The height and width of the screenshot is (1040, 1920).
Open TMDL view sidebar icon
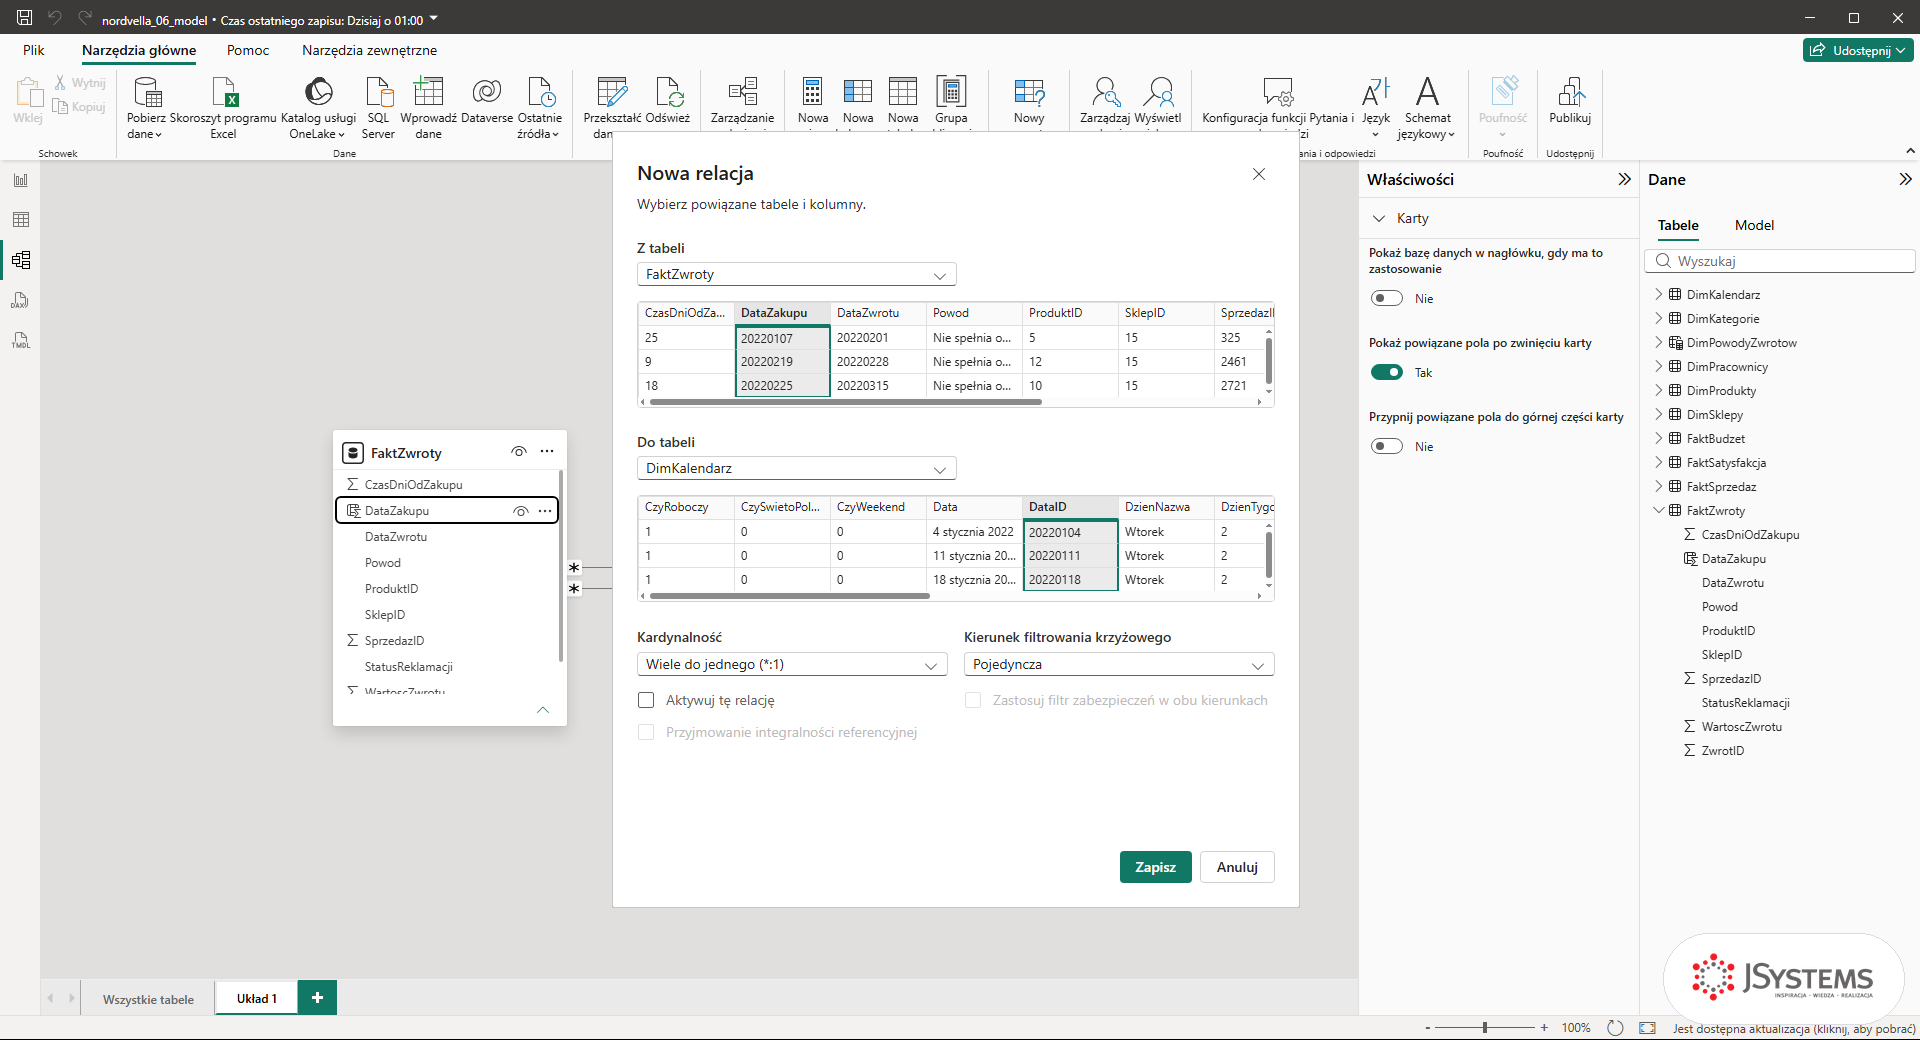click(21, 340)
